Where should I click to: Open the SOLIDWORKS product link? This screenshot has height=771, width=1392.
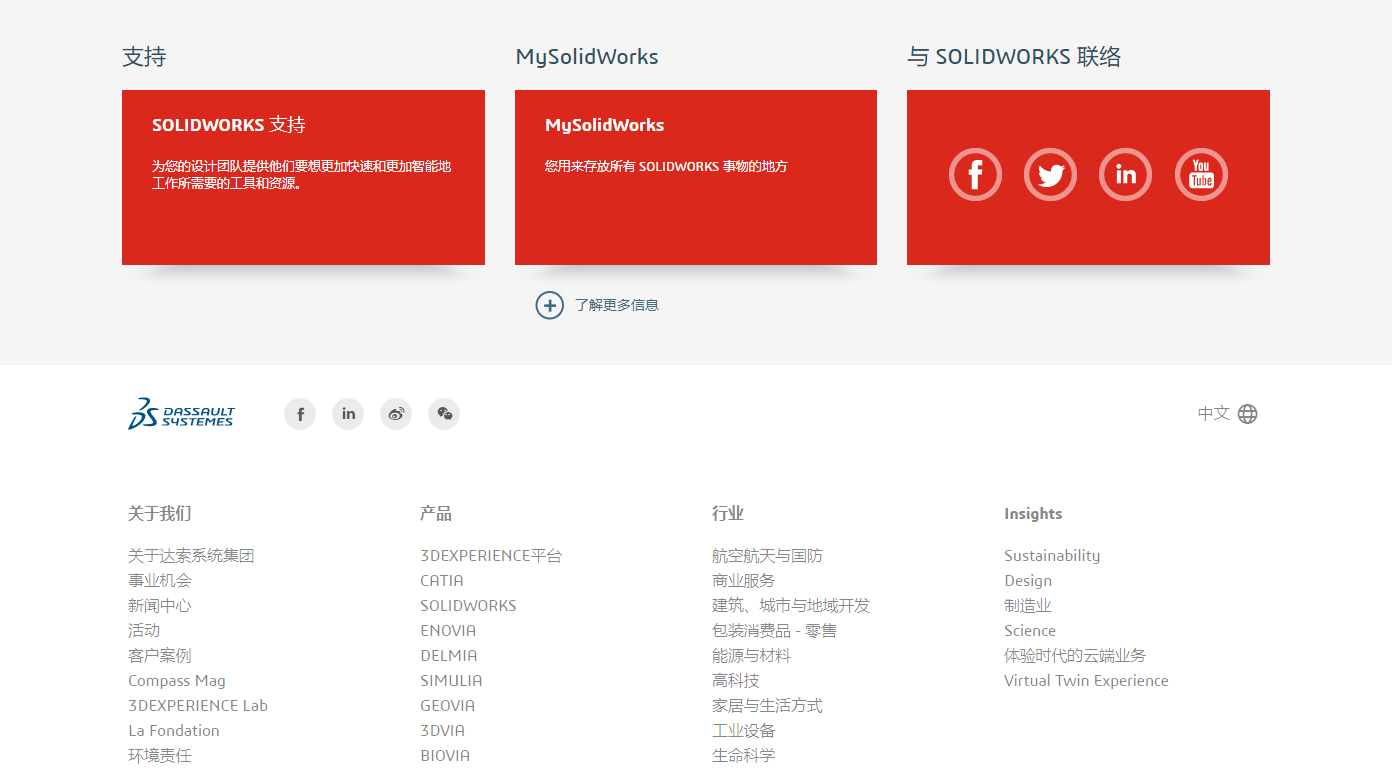point(468,605)
